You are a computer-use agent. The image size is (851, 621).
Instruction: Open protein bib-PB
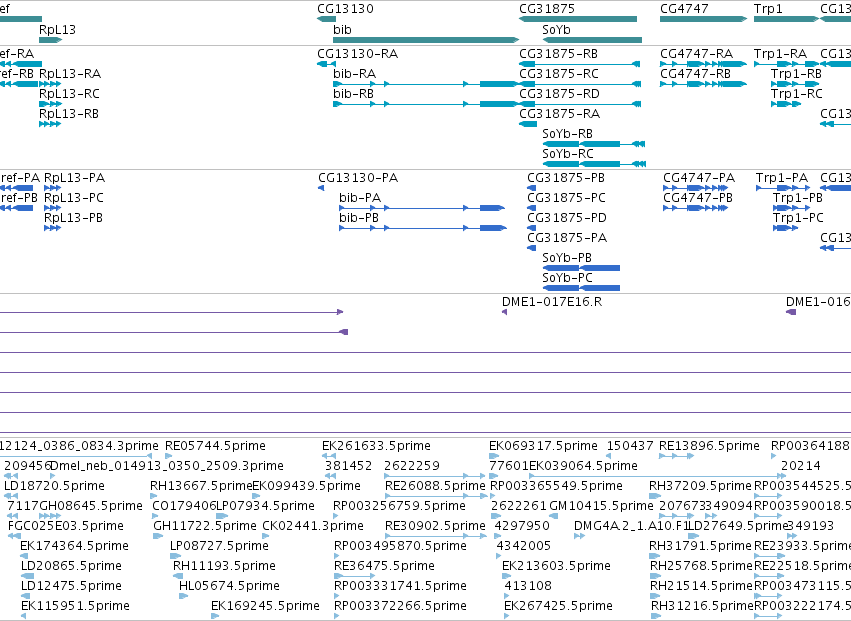click(359, 218)
